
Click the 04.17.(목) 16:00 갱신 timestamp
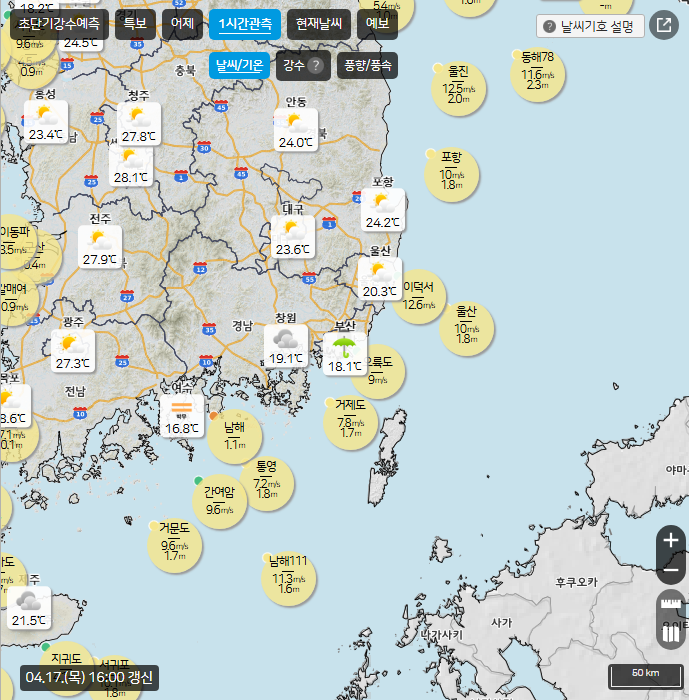pyautogui.click(x=89, y=677)
